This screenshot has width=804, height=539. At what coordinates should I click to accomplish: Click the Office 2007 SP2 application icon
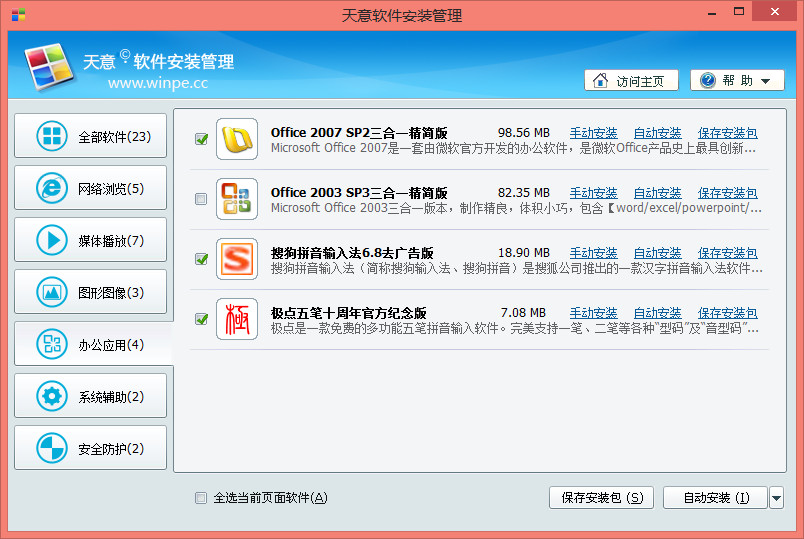coord(236,139)
